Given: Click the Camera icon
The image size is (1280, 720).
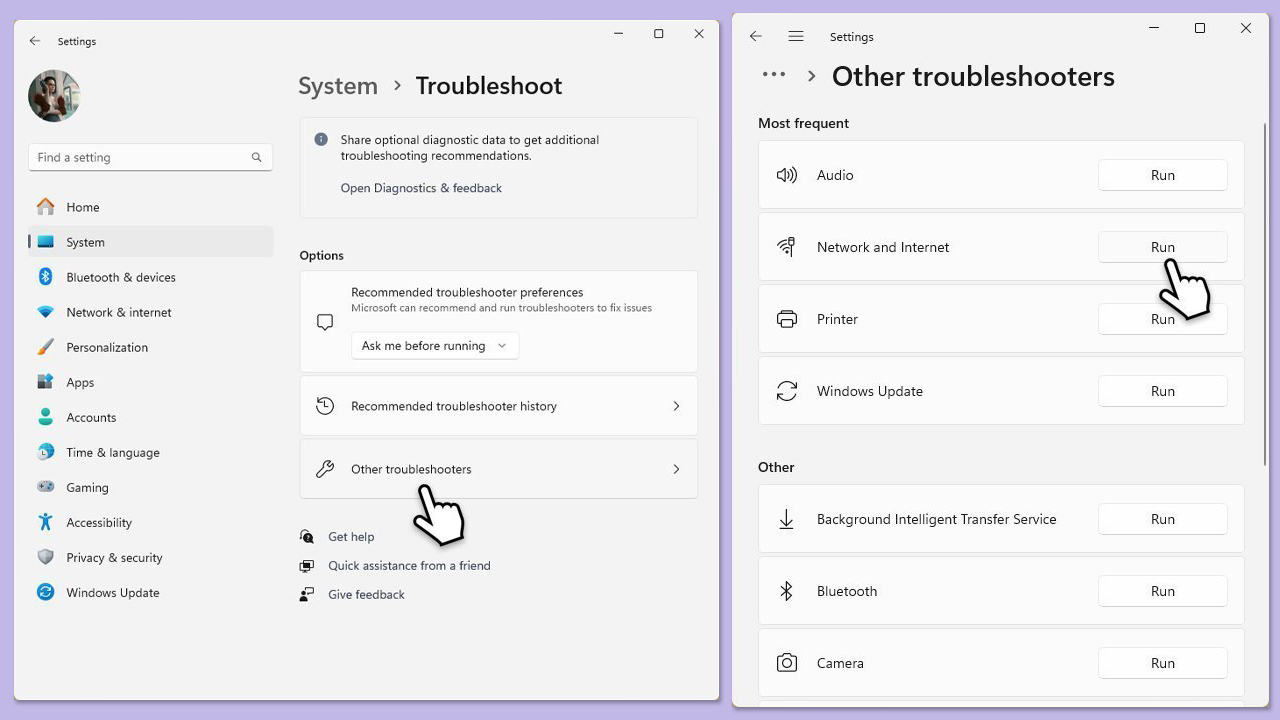Looking at the screenshot, I should pos(787,663).
